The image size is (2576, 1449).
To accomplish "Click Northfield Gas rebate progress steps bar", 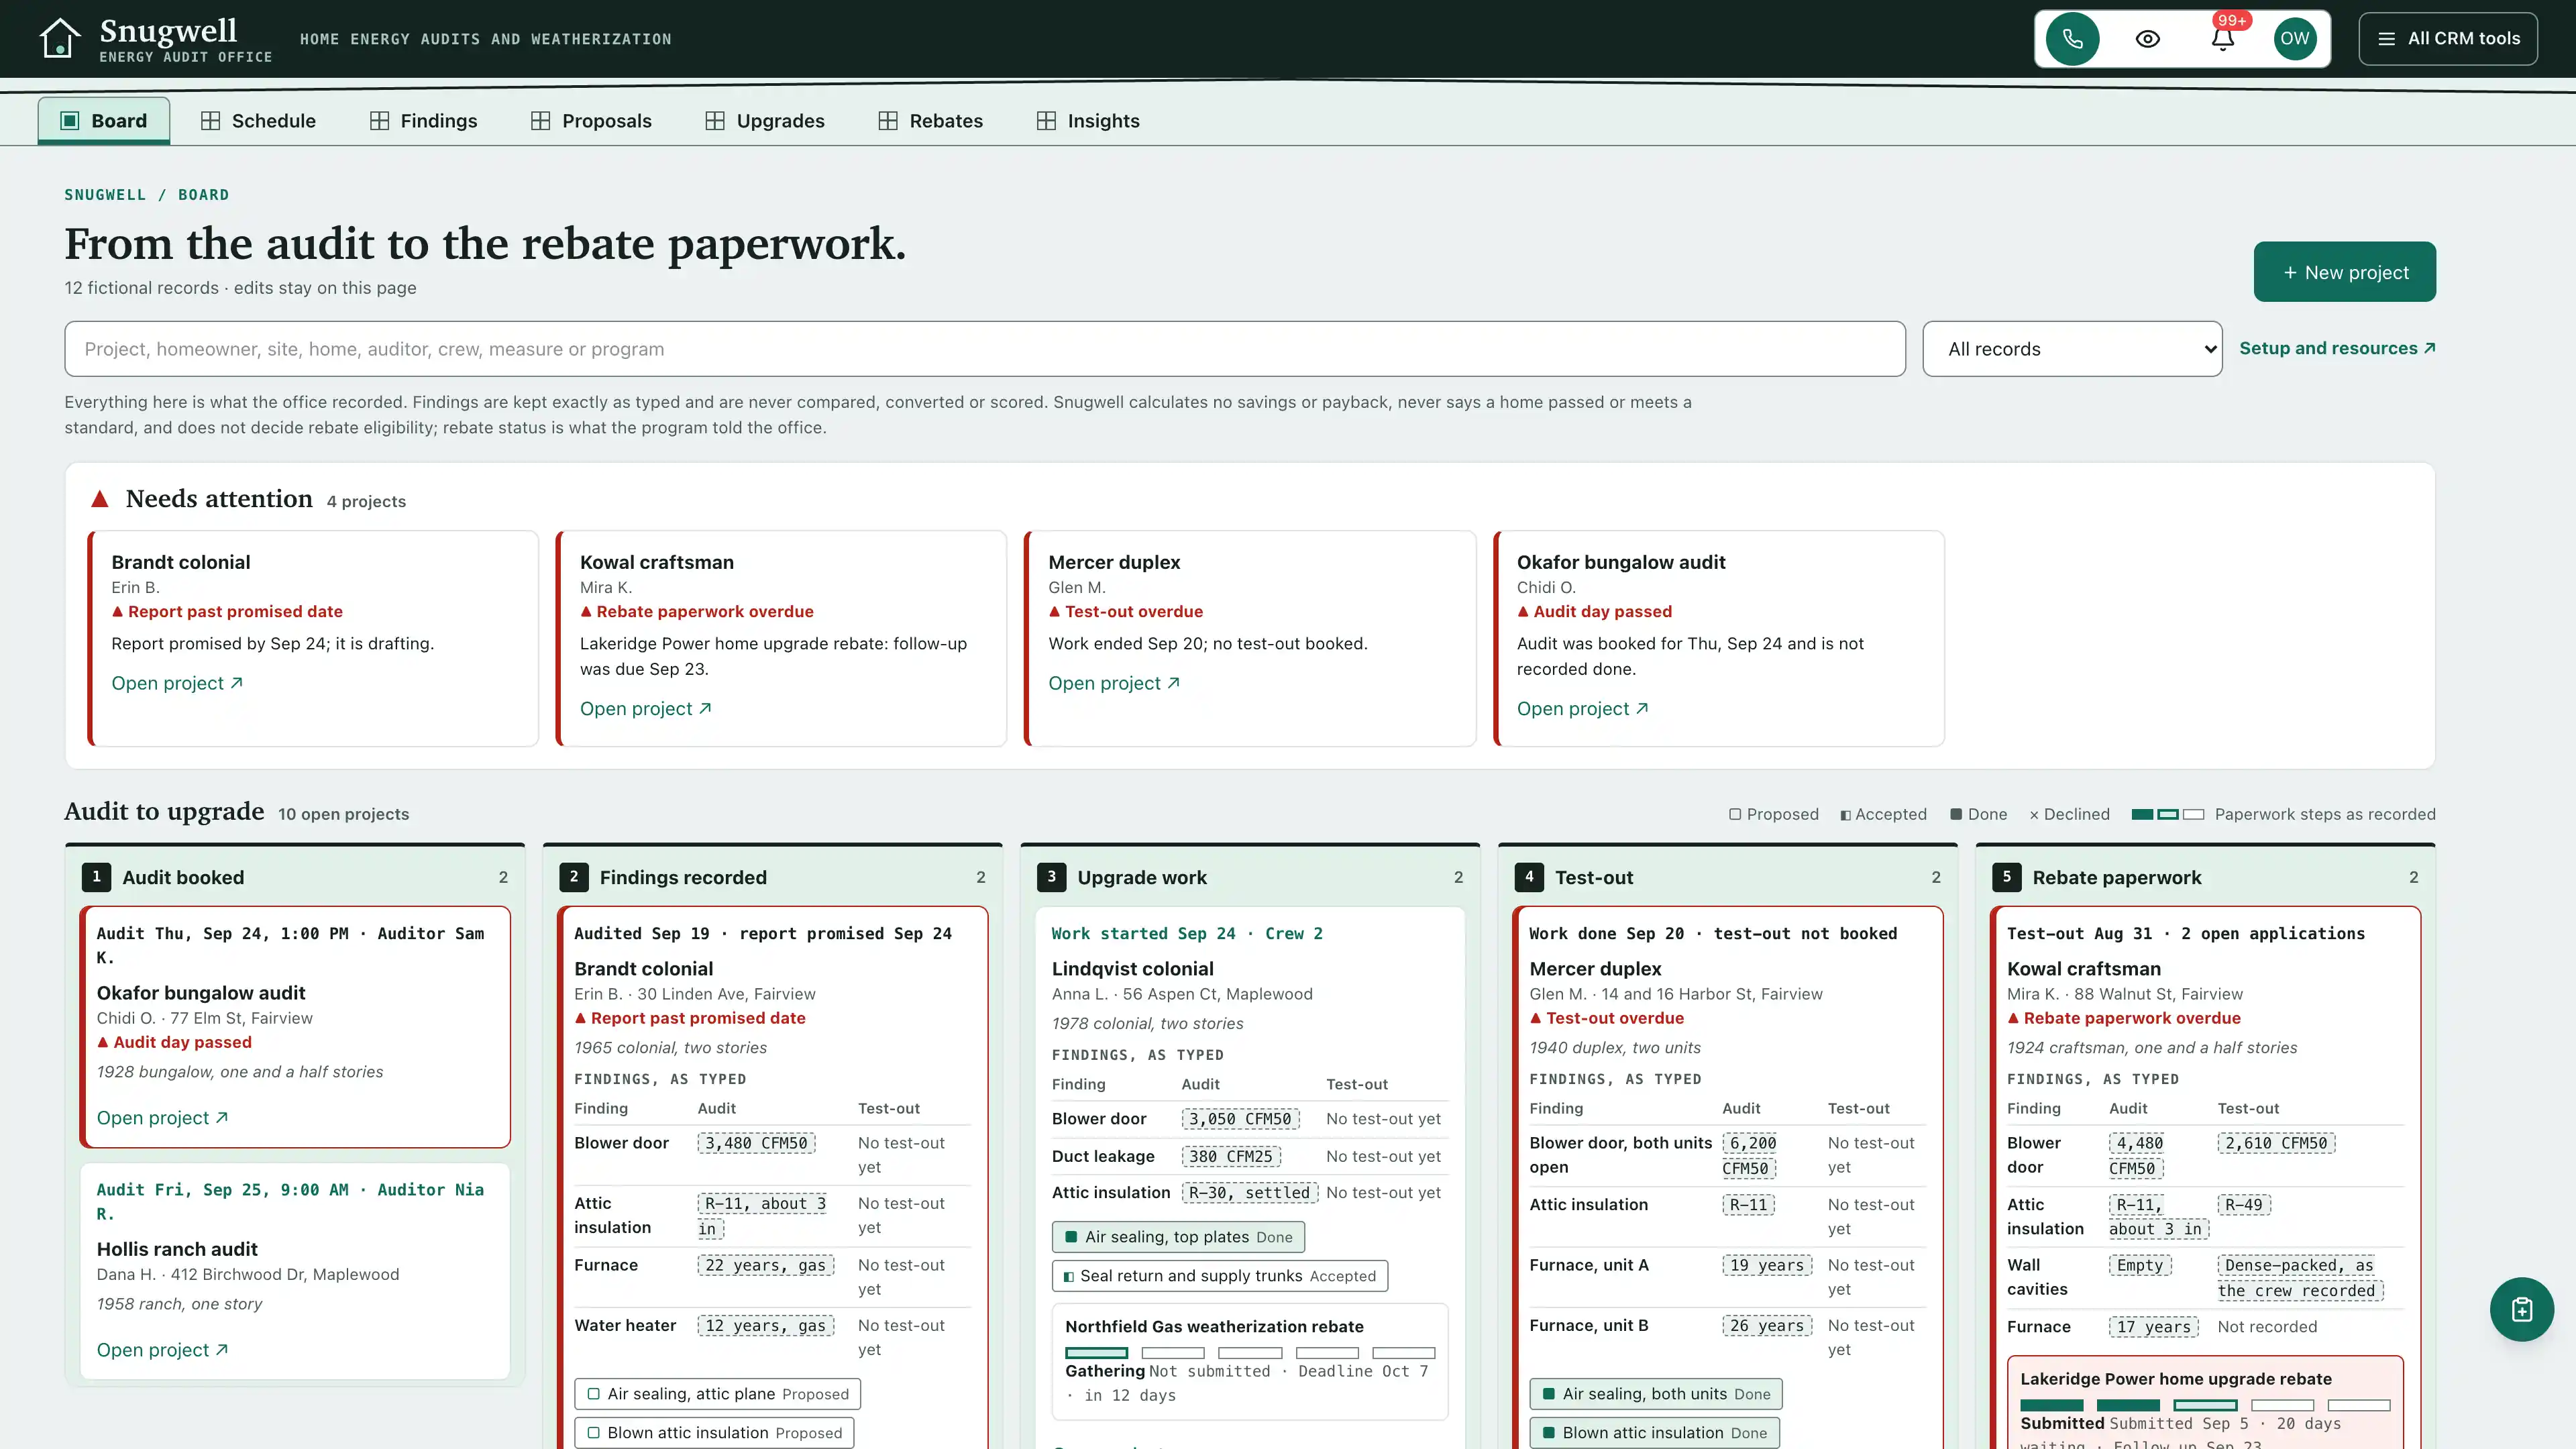I will click(1250, 1353).
